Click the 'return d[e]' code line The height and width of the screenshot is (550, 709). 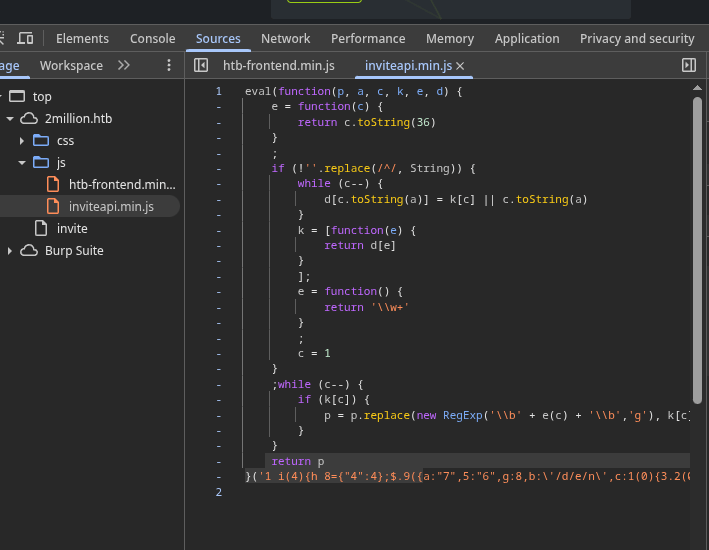[360, 246]
